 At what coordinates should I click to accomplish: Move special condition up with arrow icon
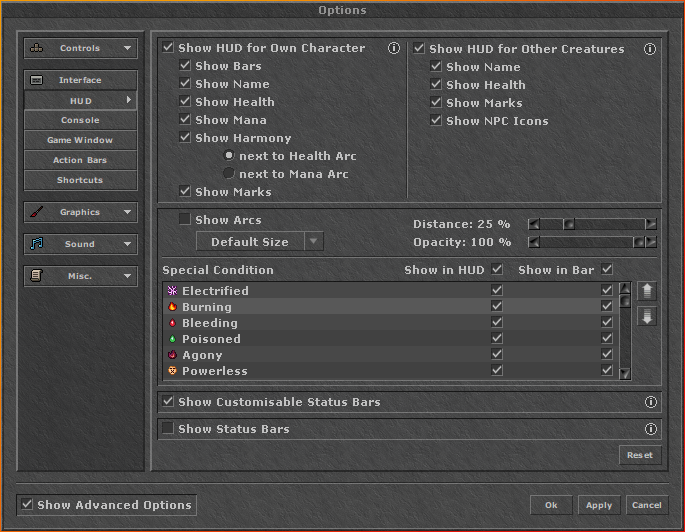pyautogui.click(x=646, y=291)
